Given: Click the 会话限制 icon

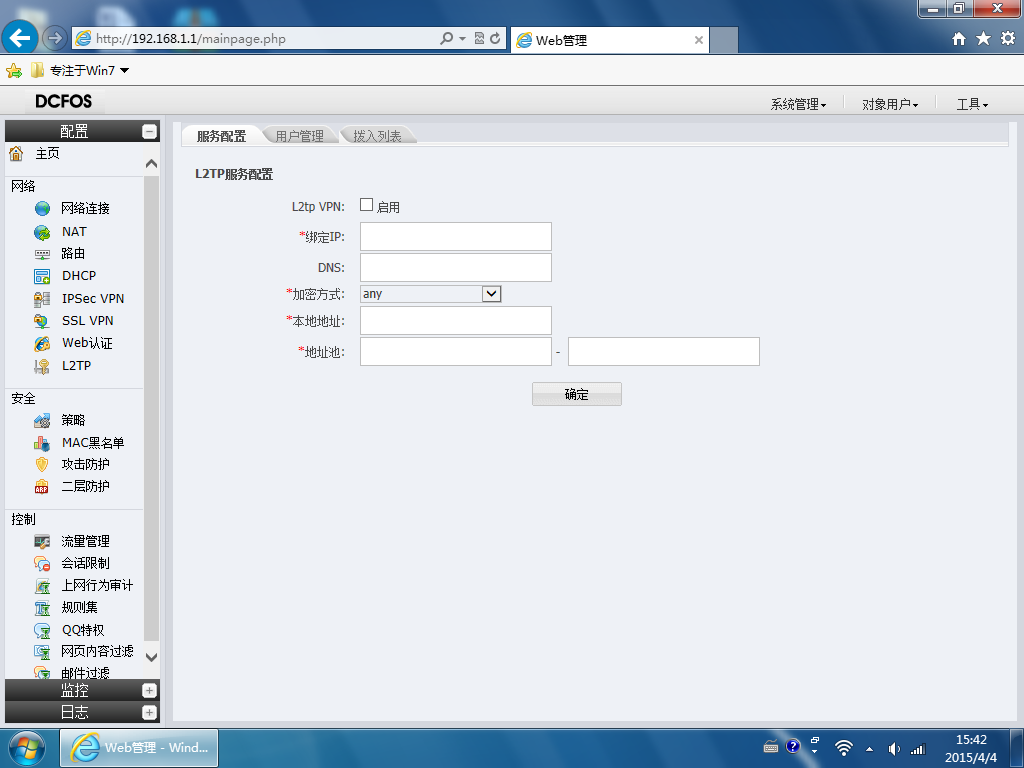Looking at the screenshot, I should coord(42,564).
